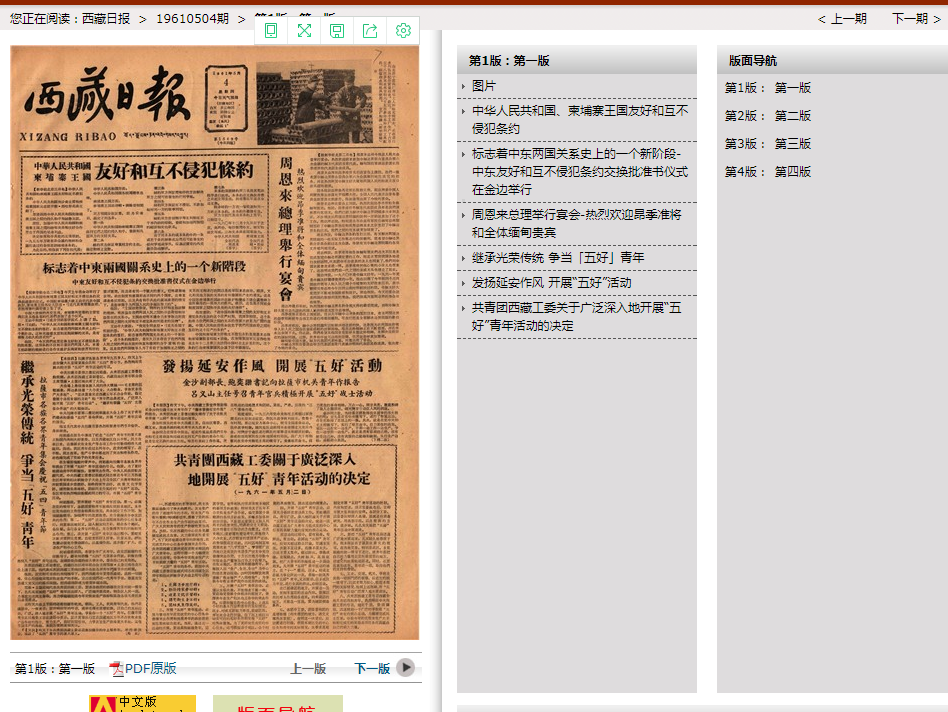Select 第3版：第三版 in page navigation
Viewport: 948px width, 712px height.
[x=768, y=143]
